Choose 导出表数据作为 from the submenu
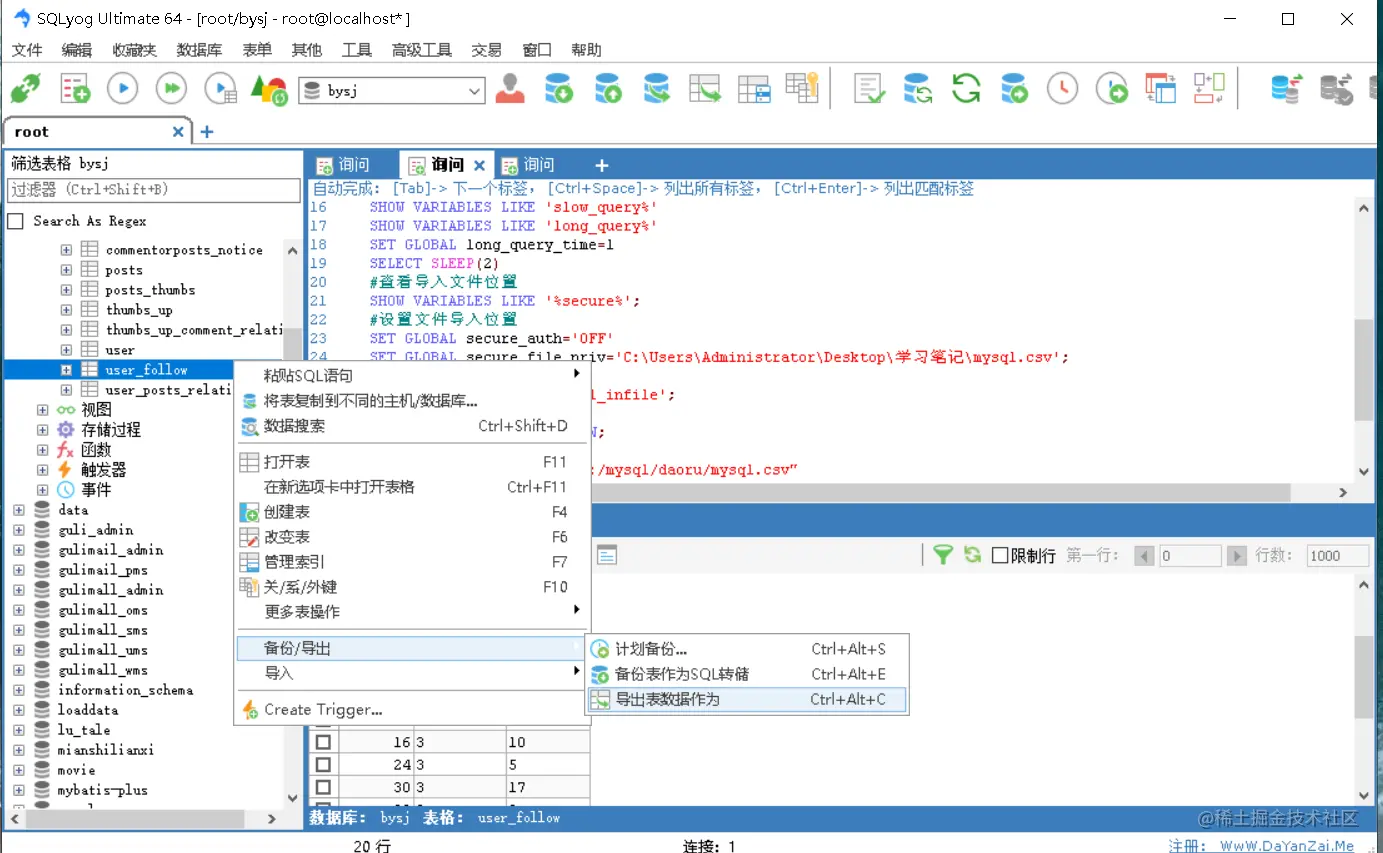The image size is (1383, 853). [x=746, y=700]
